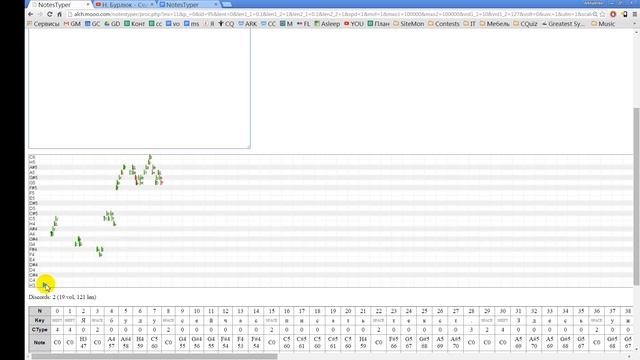The image size is (640, 360).
Task: Click the vertical page scrollbar thumb
Action: [636, 196]
